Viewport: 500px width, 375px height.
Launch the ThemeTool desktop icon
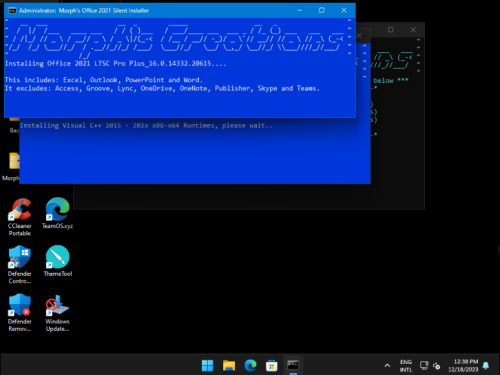[x=58, y=261]
